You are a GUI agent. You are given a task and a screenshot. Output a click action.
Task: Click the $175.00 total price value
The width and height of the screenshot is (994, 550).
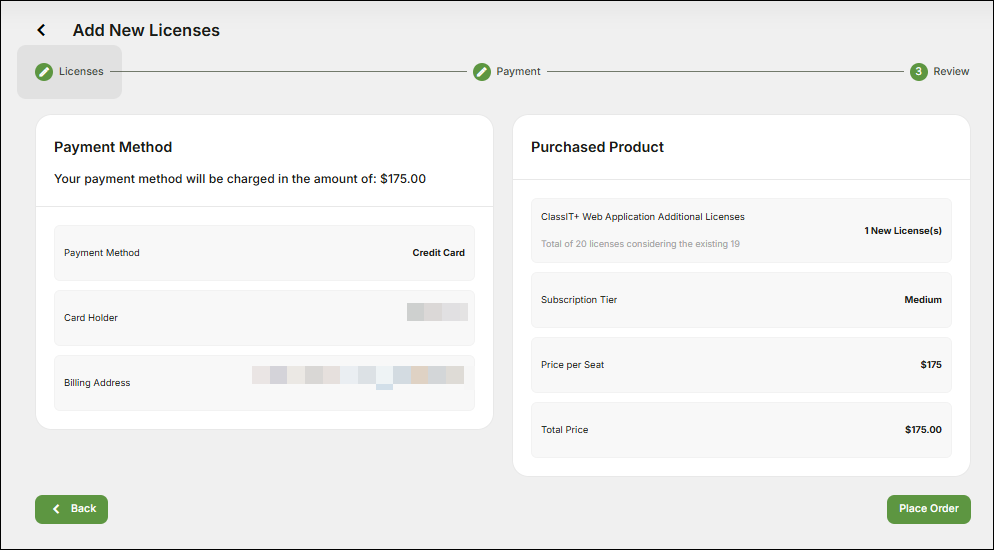click(924, 430)
